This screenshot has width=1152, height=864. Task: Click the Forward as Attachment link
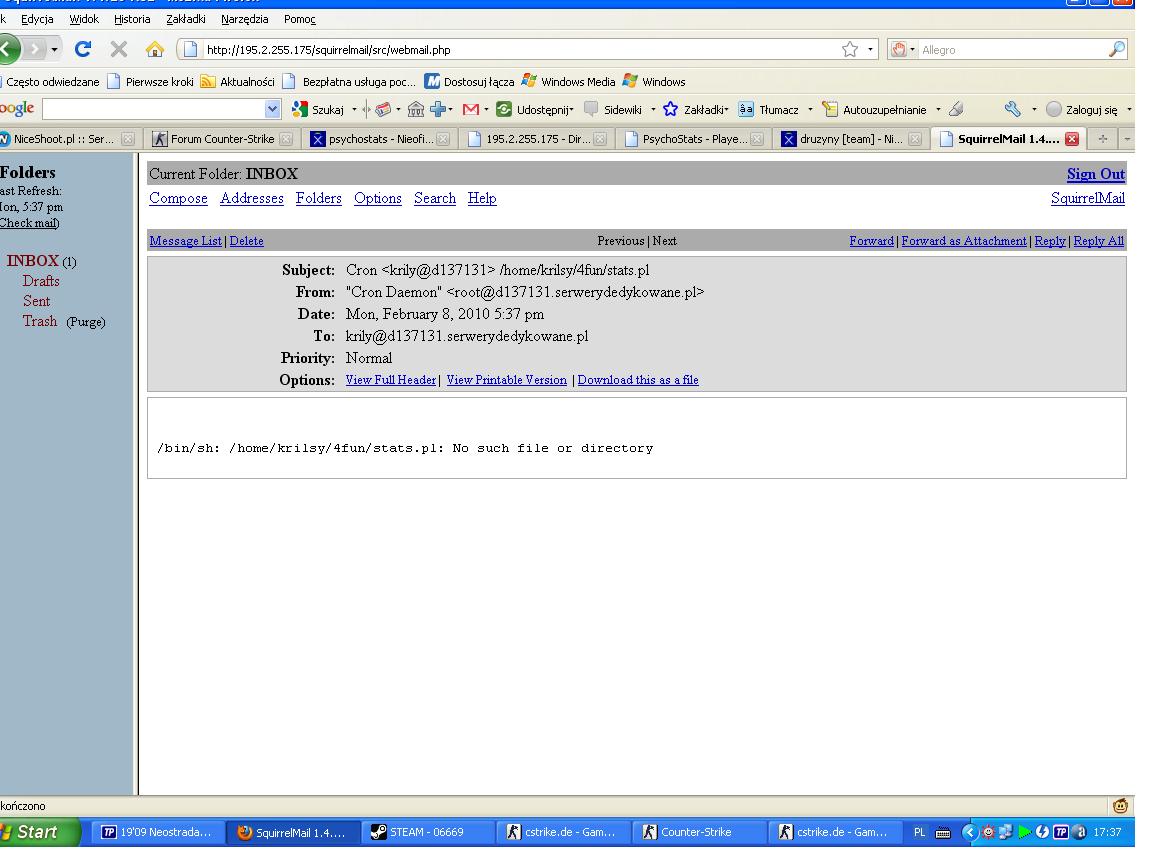click(964, 241)
